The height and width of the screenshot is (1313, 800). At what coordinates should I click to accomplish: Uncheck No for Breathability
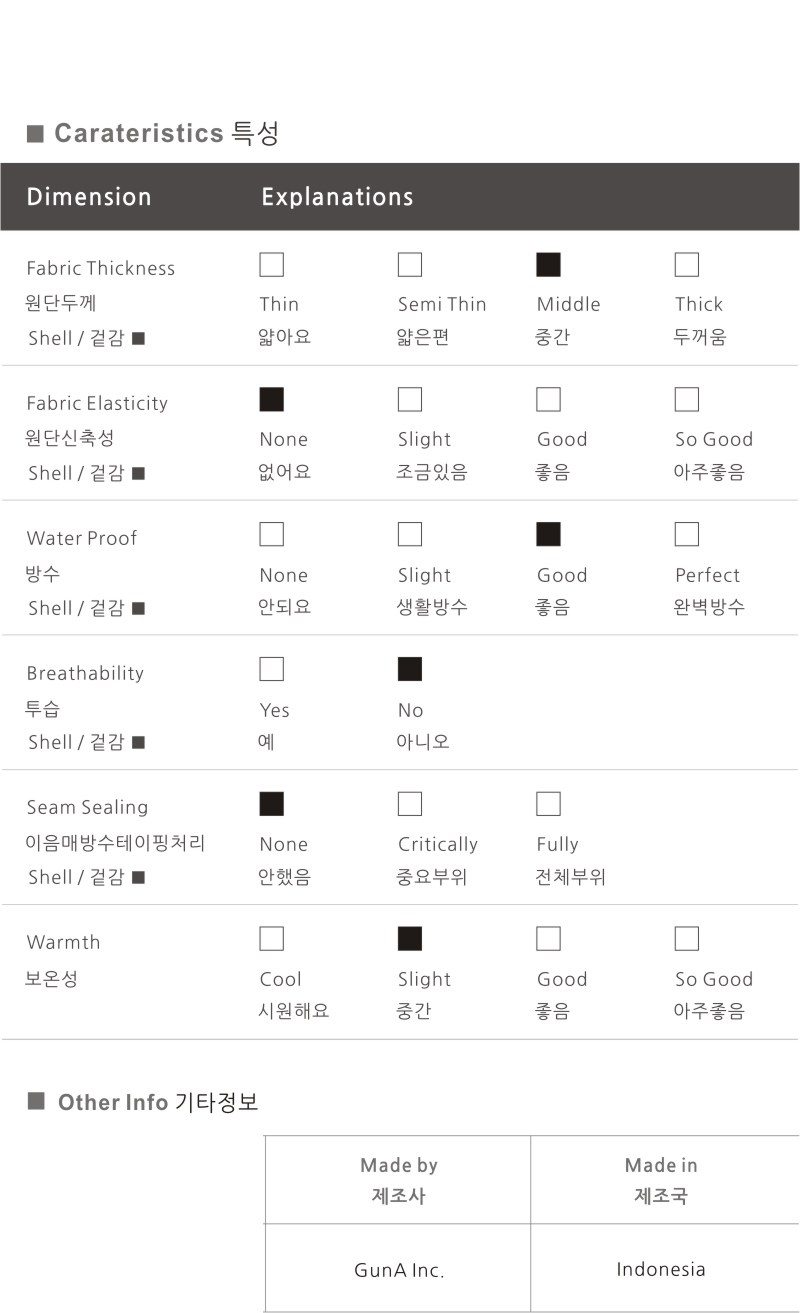(x=410, y=670)
